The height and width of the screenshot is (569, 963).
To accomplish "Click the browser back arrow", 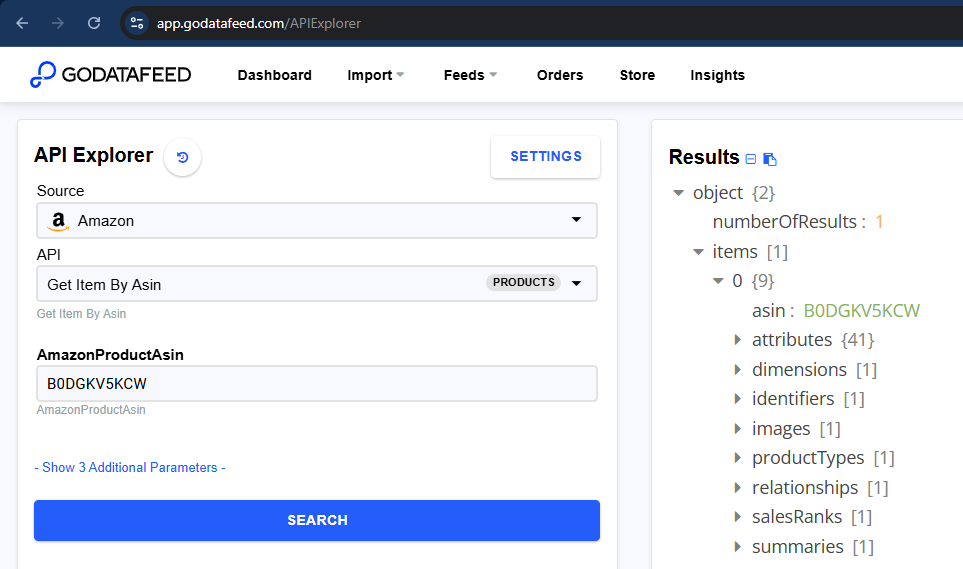I will 22,23.
